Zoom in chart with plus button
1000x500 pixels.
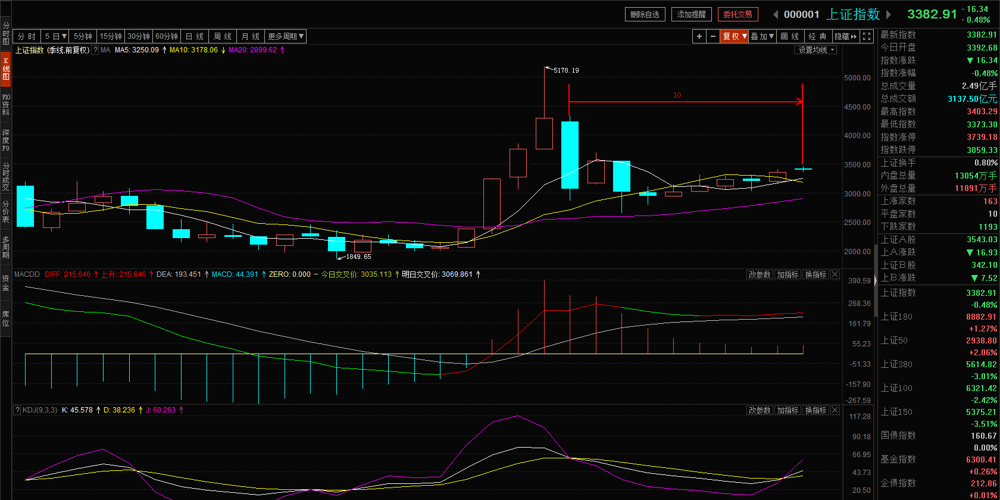pyautogui.click(x=699, y=36)
